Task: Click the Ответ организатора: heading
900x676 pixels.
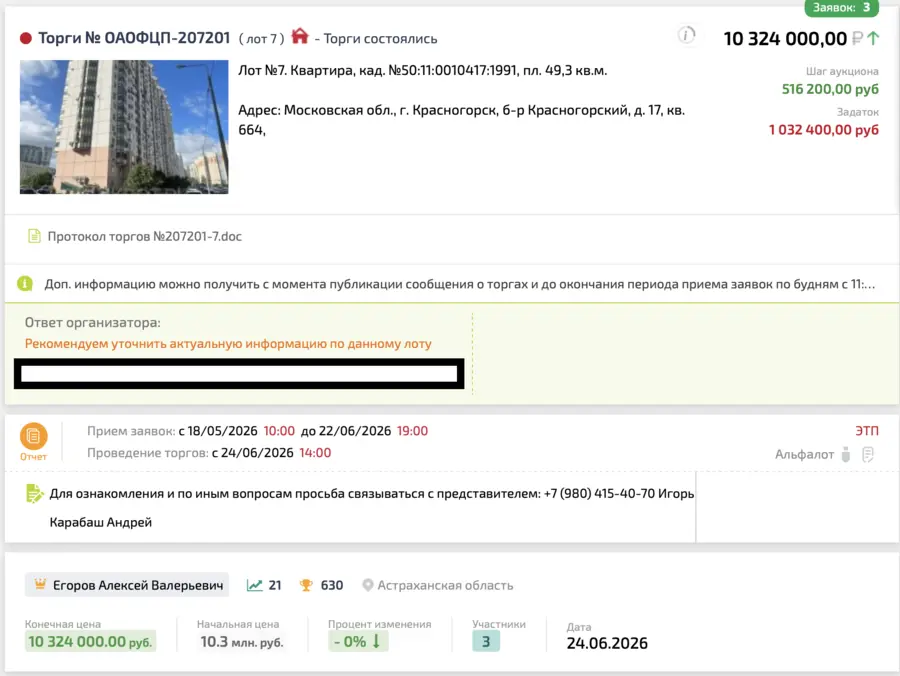Action: tap(92, 323)
